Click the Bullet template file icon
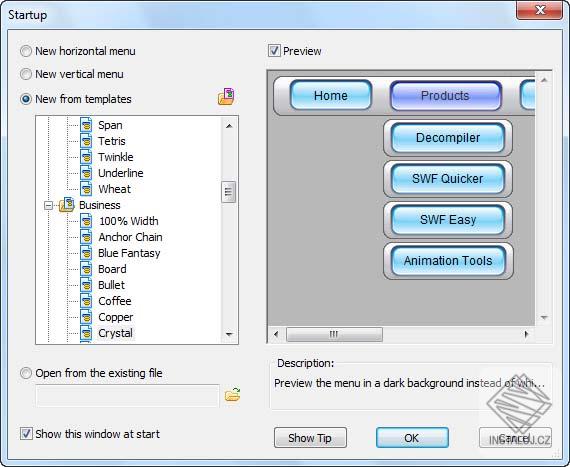 [86, 285]
